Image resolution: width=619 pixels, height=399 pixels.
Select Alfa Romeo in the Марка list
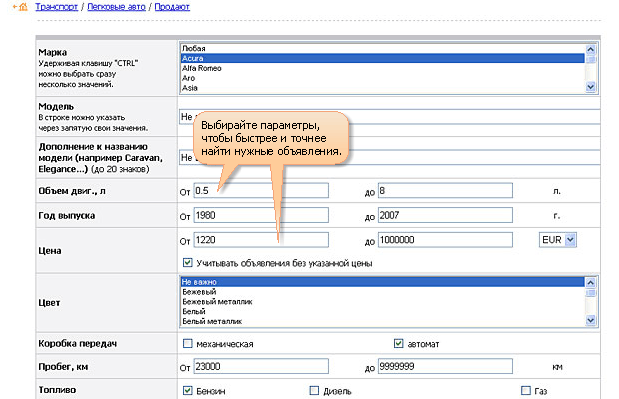tap(383, 68)
